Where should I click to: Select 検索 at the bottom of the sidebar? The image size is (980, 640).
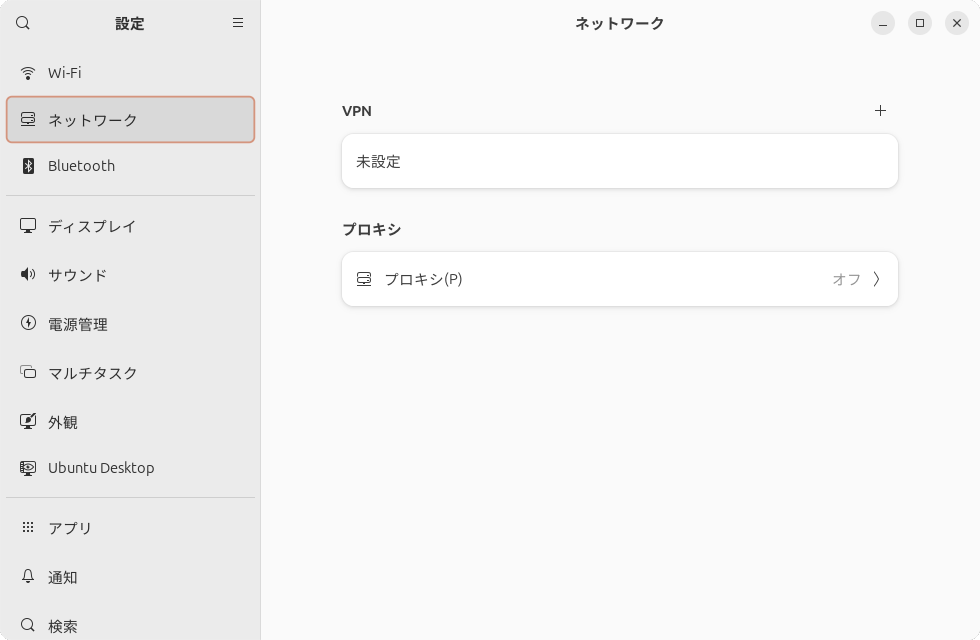tap(63, 626)
